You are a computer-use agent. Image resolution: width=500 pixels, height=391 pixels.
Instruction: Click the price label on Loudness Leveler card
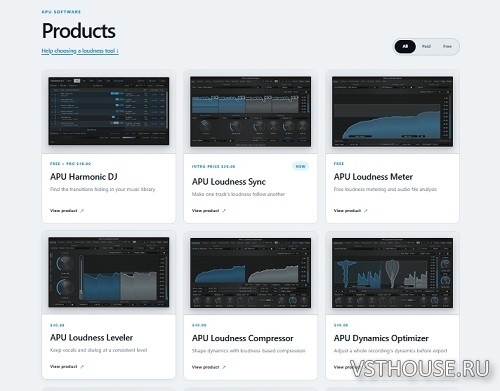[x=57, y=325]
